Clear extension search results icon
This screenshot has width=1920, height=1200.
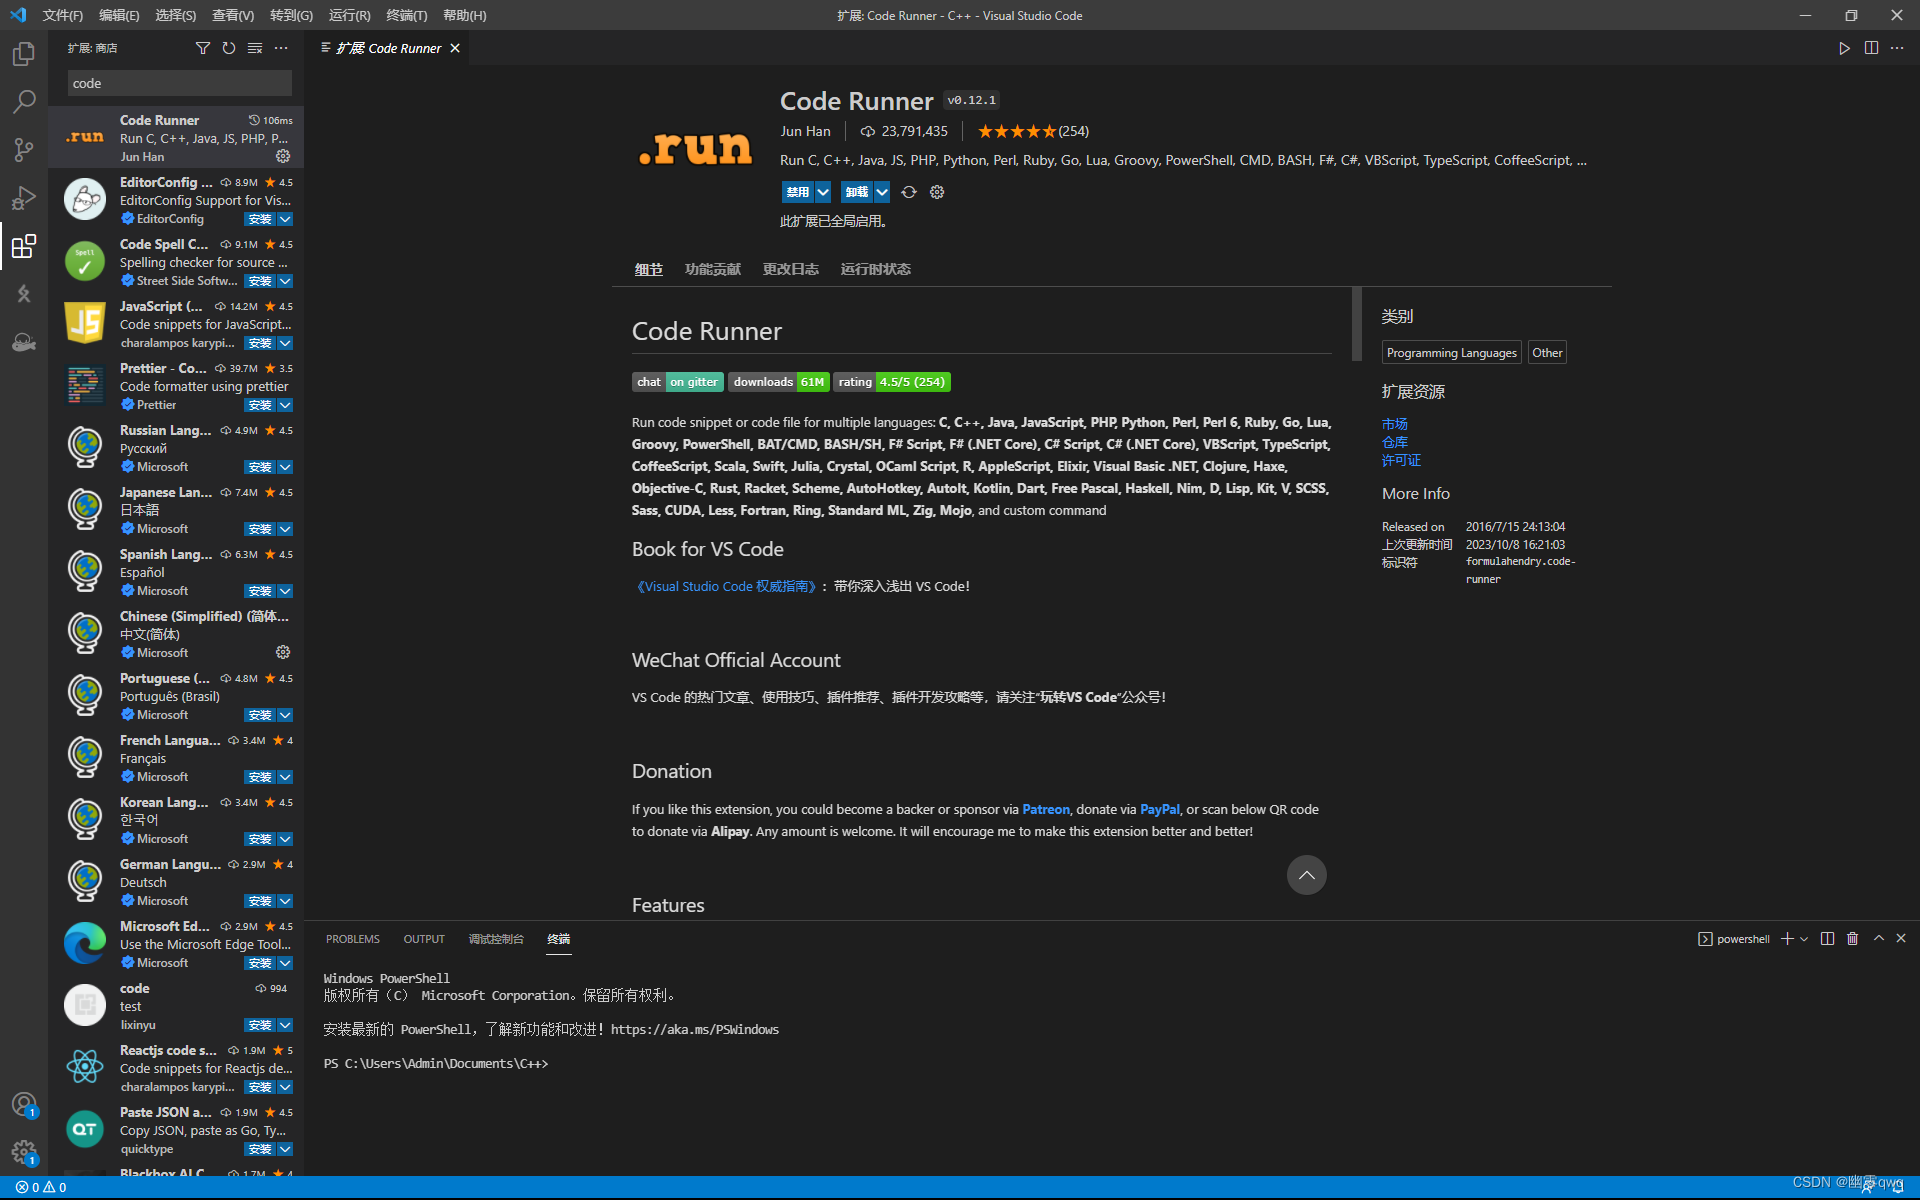pyautogui.click(x=255, y=48)
